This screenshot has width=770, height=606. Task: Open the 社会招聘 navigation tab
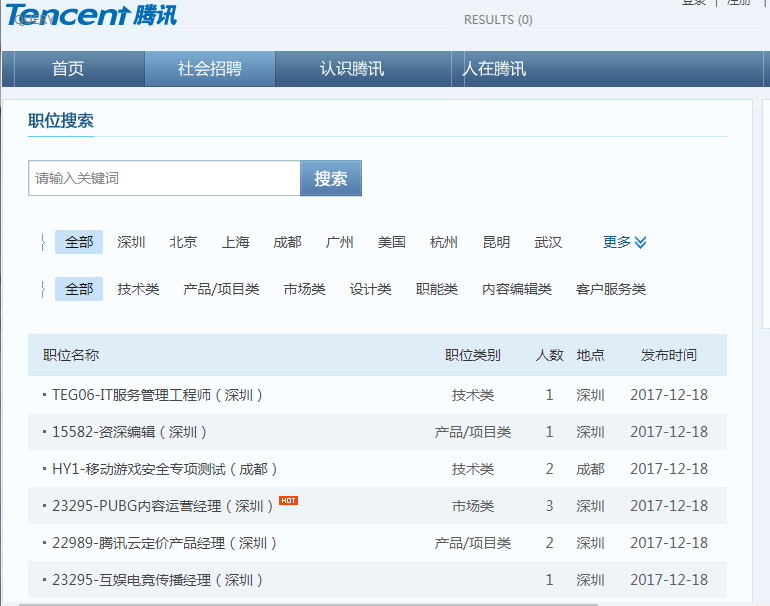click(210, 68)
